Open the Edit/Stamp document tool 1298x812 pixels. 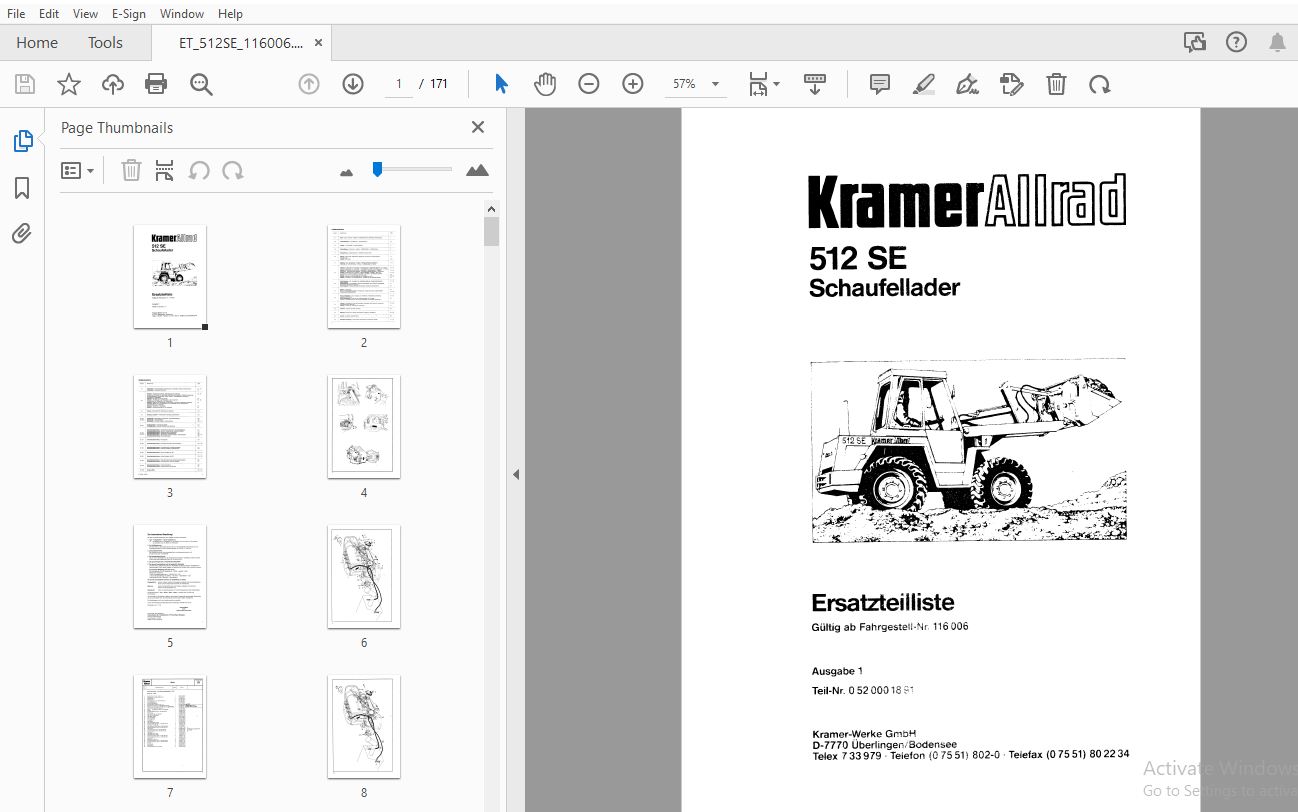(1012, 84)
